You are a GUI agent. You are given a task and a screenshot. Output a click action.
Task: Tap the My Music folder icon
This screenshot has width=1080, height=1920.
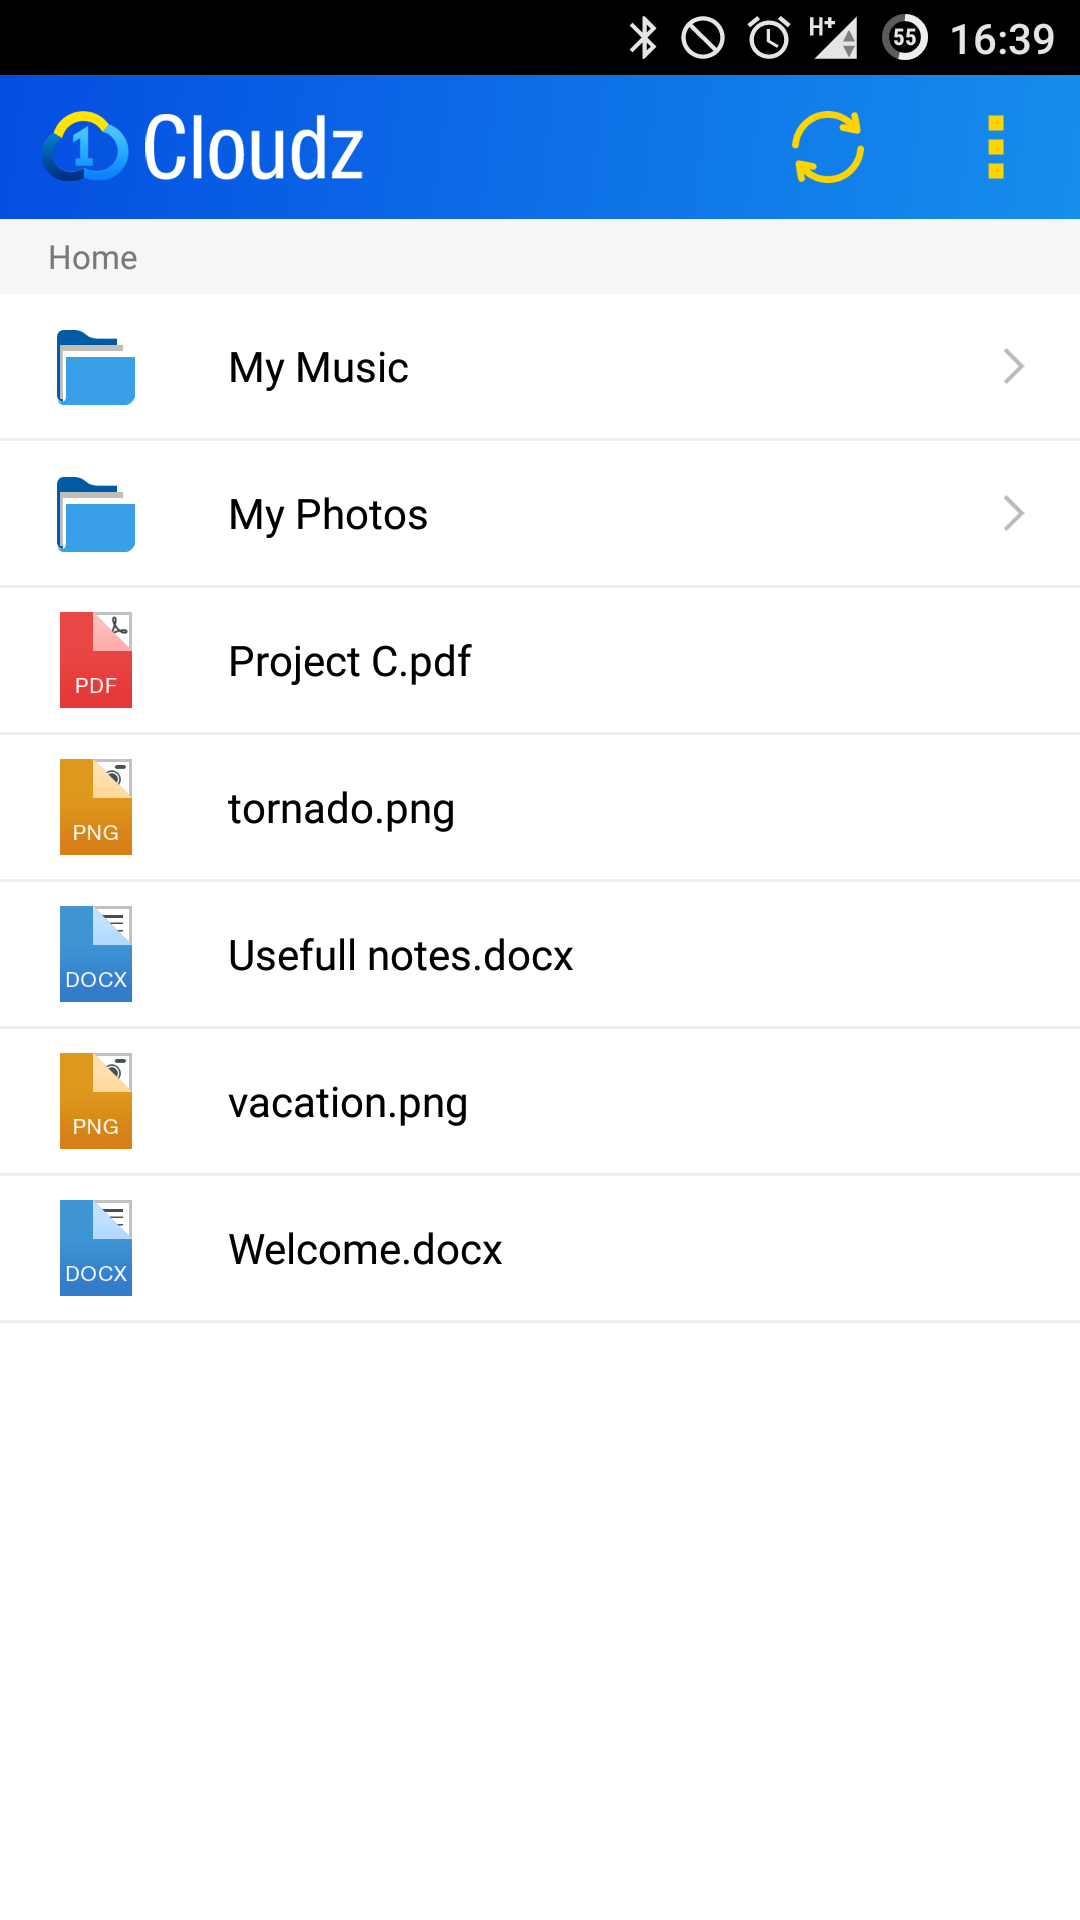pos(96,368)
